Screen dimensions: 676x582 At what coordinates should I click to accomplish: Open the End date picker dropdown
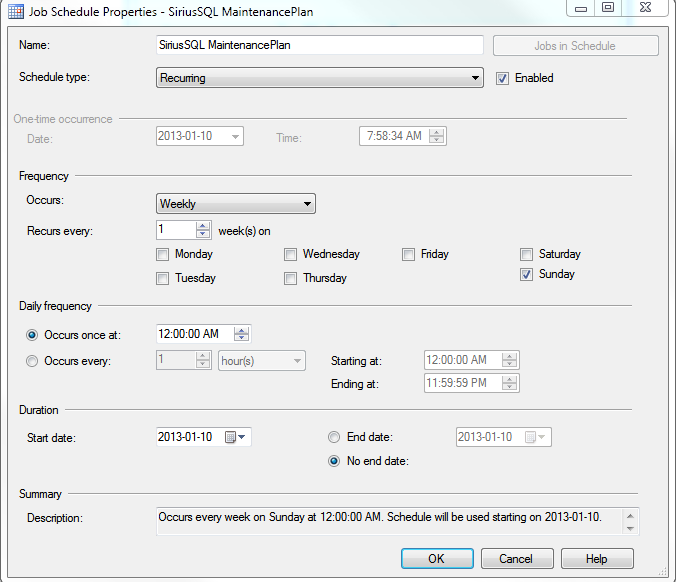(x=536, y=437)
